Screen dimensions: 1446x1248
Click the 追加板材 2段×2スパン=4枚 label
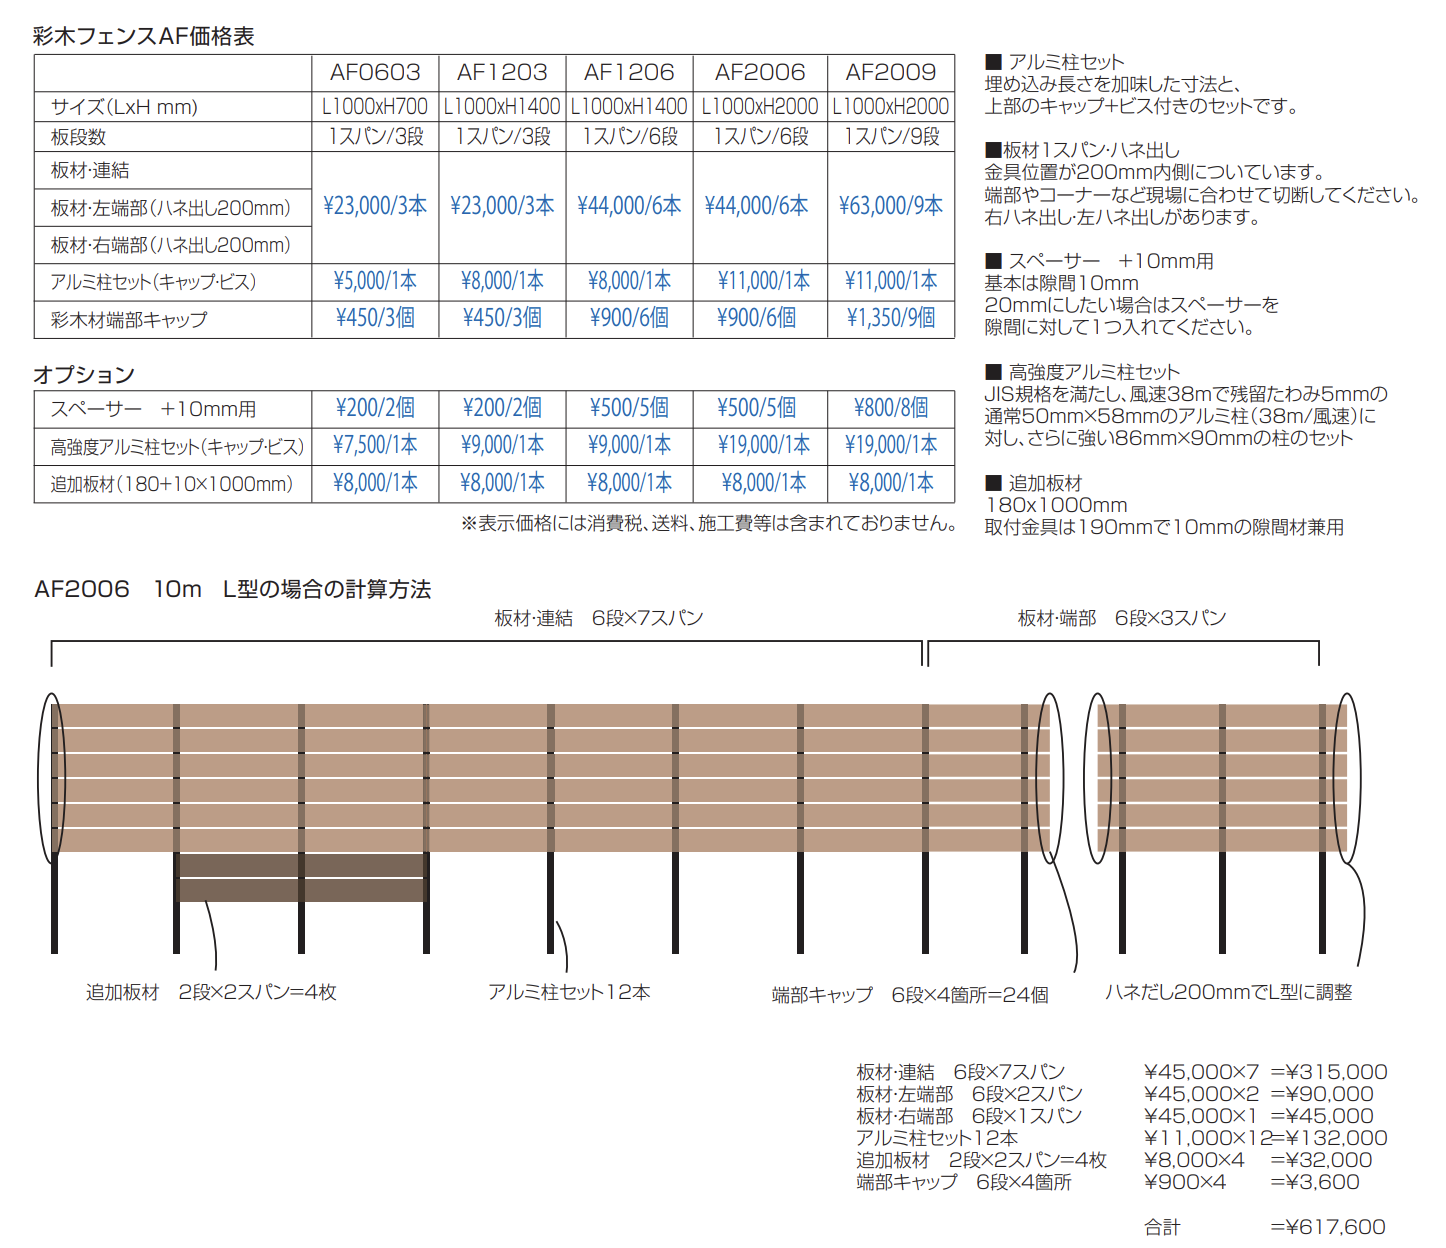click(x=211, y=992)
